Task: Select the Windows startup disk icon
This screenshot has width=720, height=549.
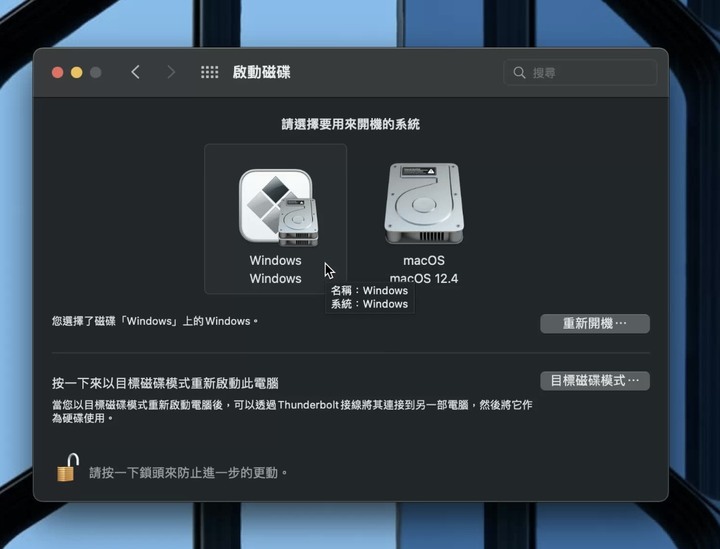Action: (278, 207)
